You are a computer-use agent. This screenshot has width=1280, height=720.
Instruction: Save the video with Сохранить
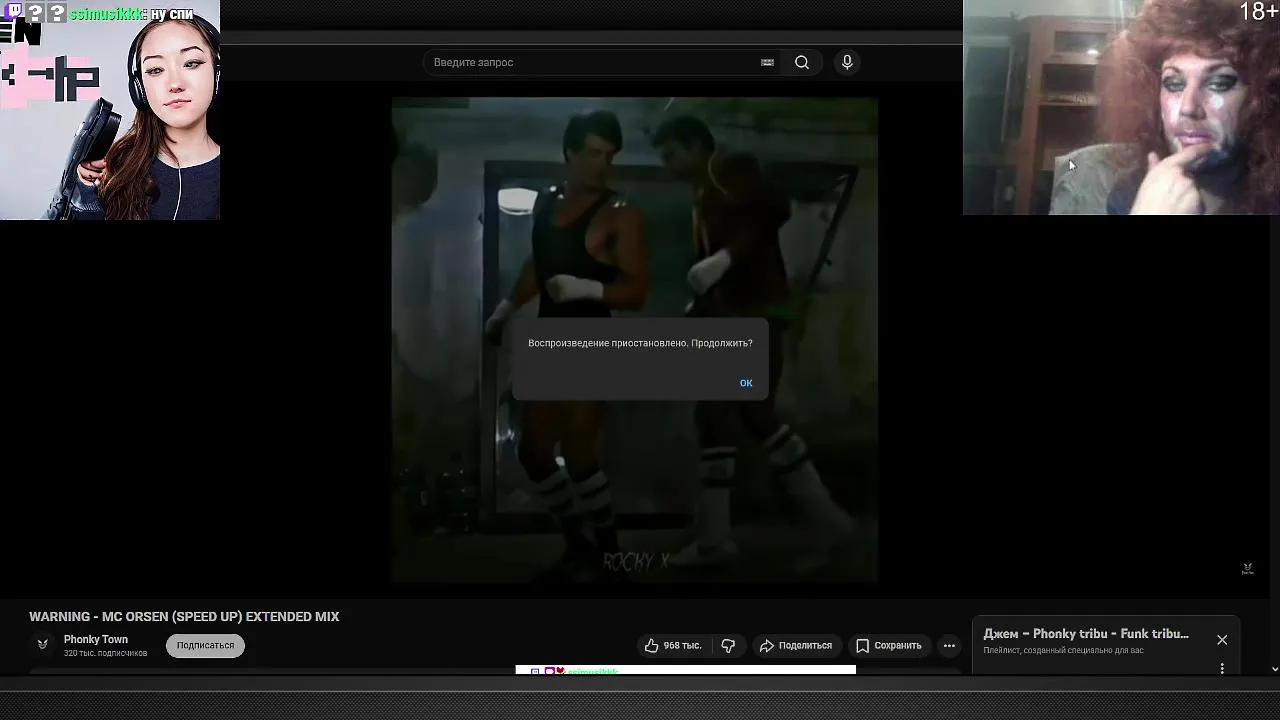click(x=888, y=646)
